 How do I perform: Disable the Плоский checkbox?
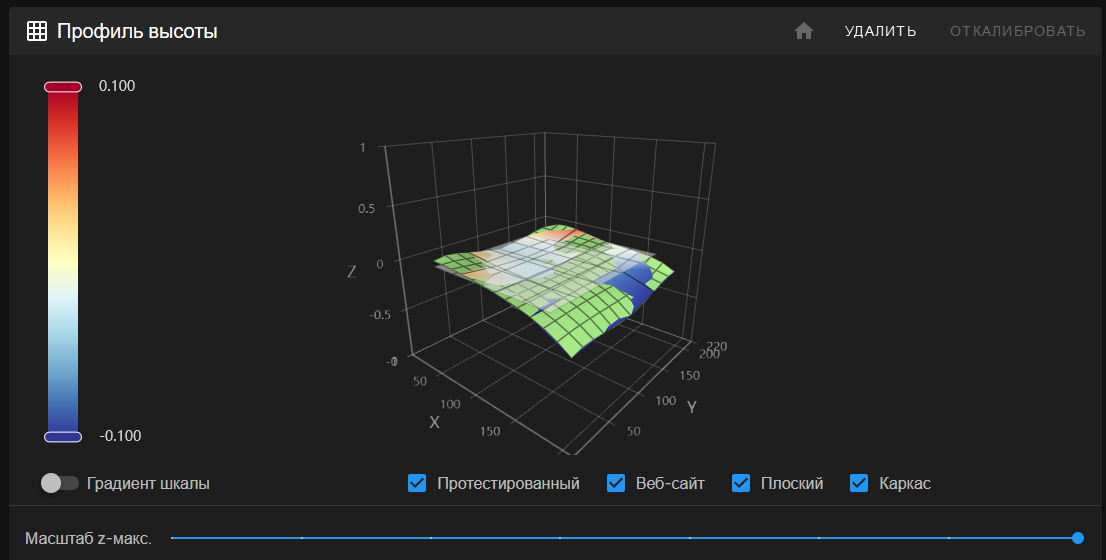pyautogui.click(x=741, y=483)
